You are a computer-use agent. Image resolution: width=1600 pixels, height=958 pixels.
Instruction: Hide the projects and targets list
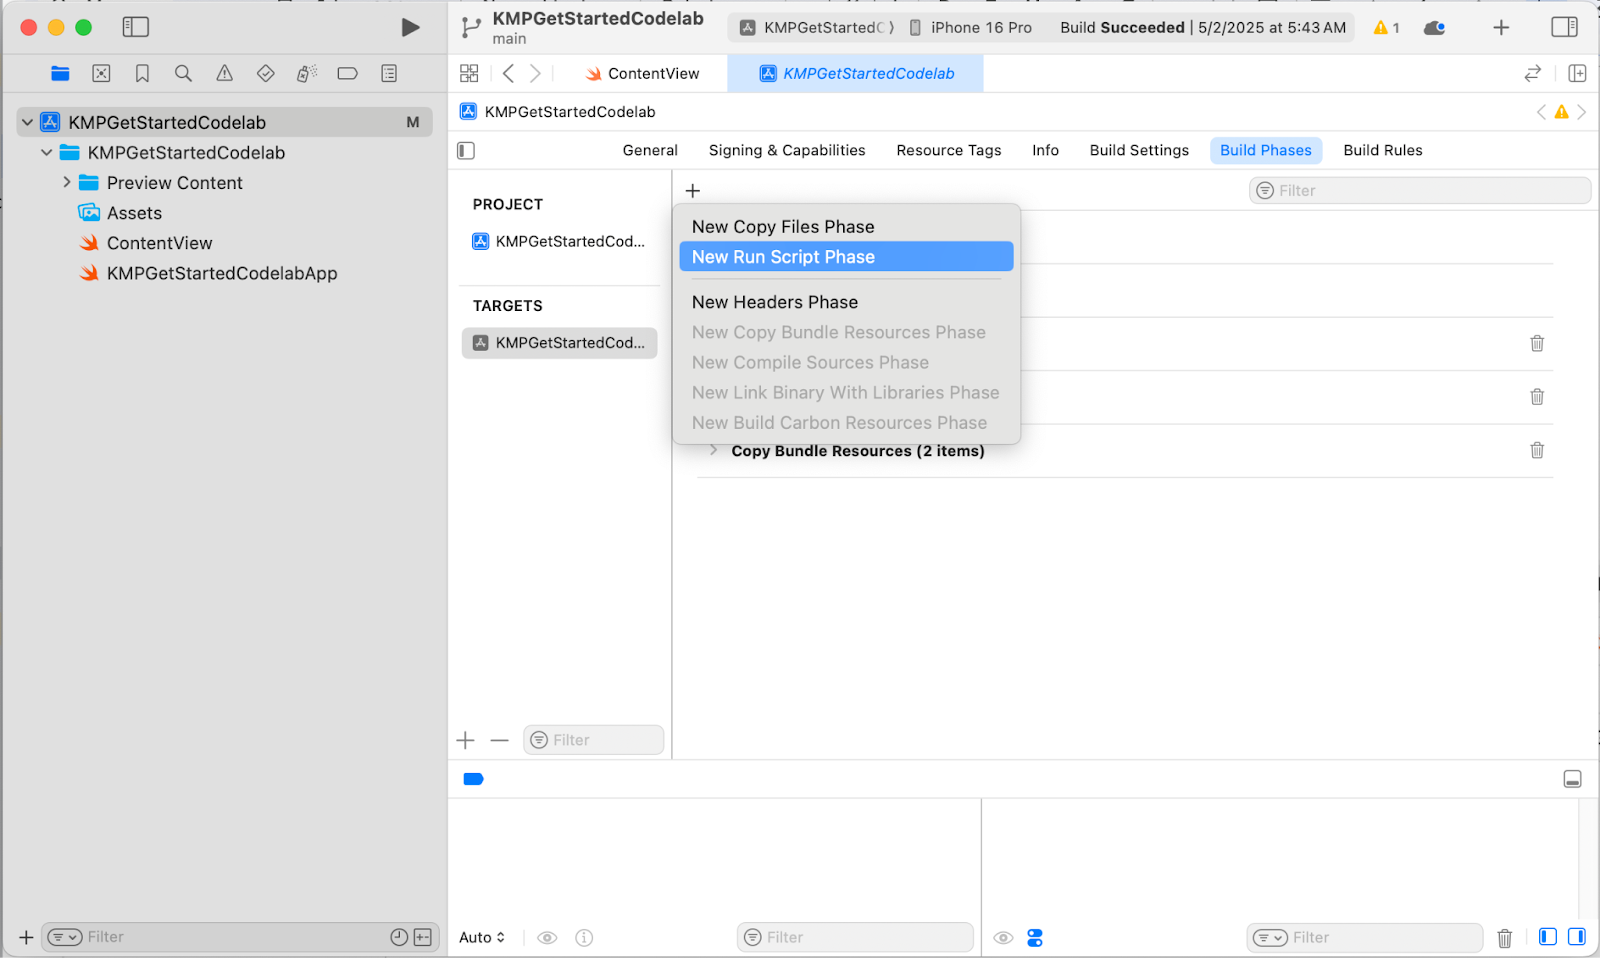[466, 150]
